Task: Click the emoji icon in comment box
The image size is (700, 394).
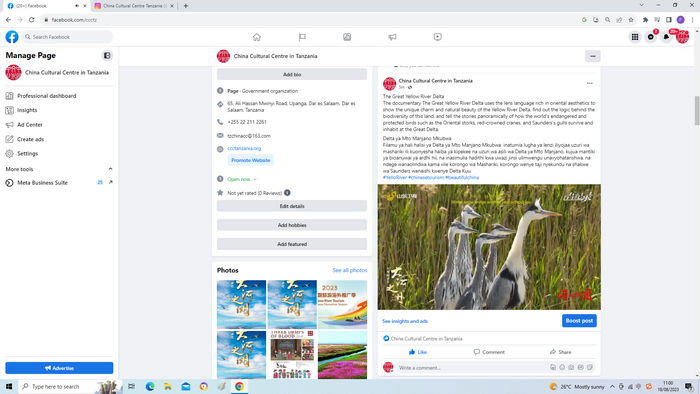Action: pos(562,367)
